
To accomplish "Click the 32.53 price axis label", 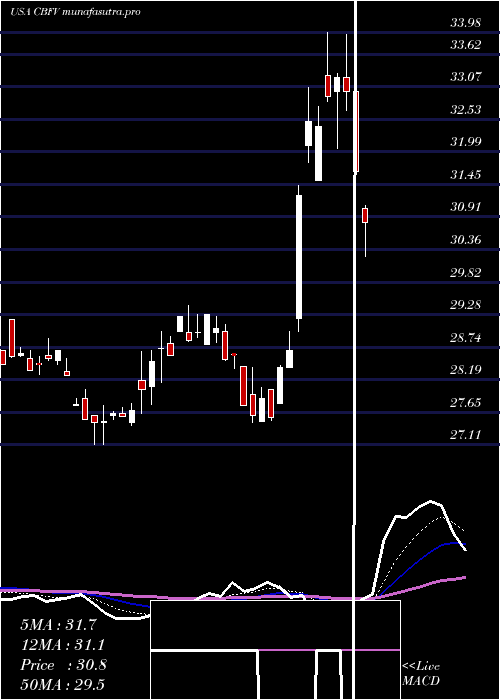I will click(466, 109).
